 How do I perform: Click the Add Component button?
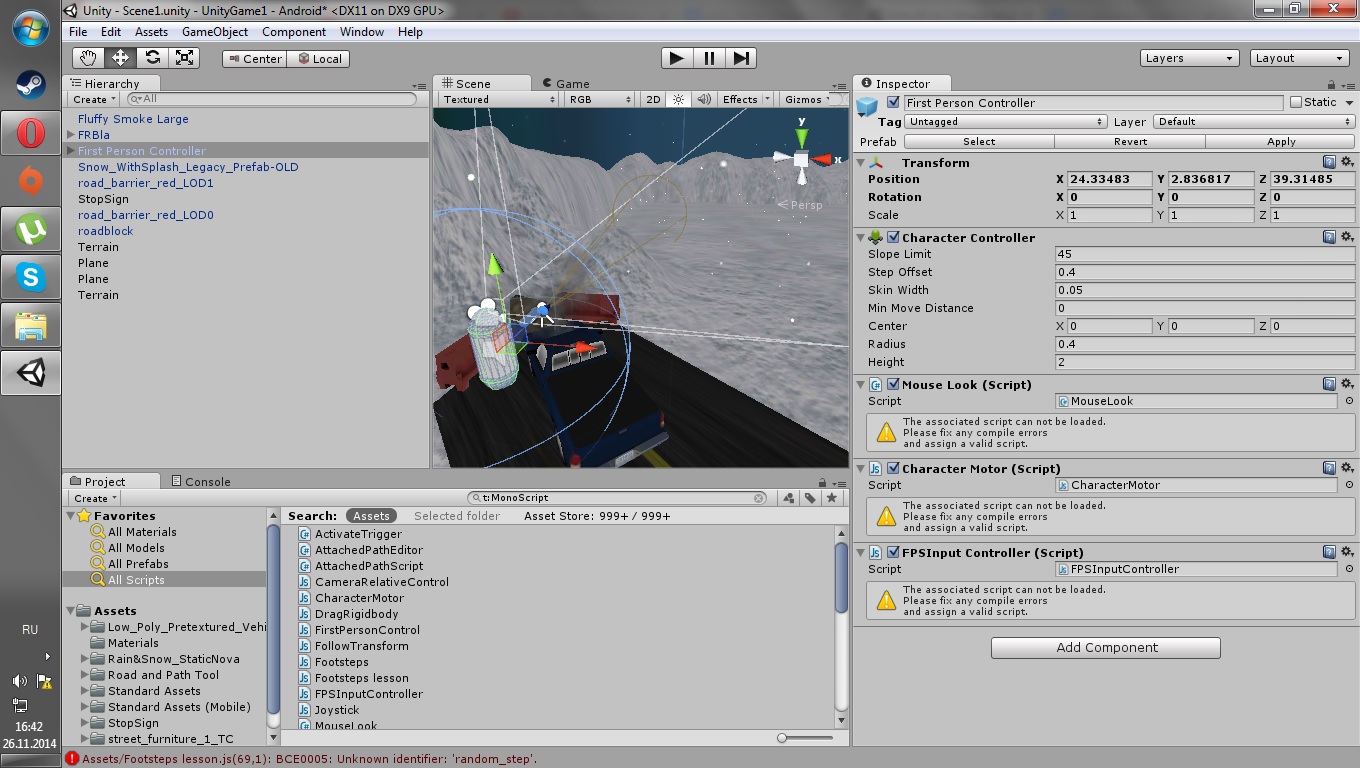click(1106, 647)
